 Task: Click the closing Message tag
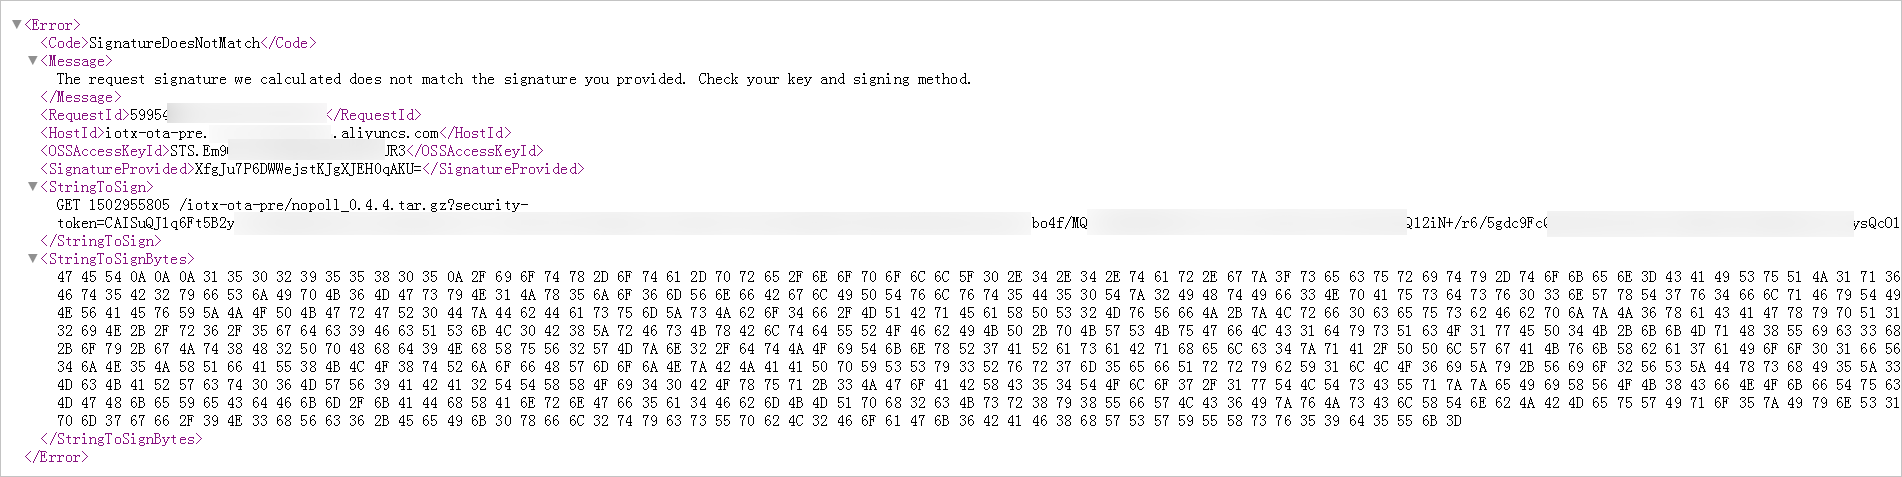(80, 97)
